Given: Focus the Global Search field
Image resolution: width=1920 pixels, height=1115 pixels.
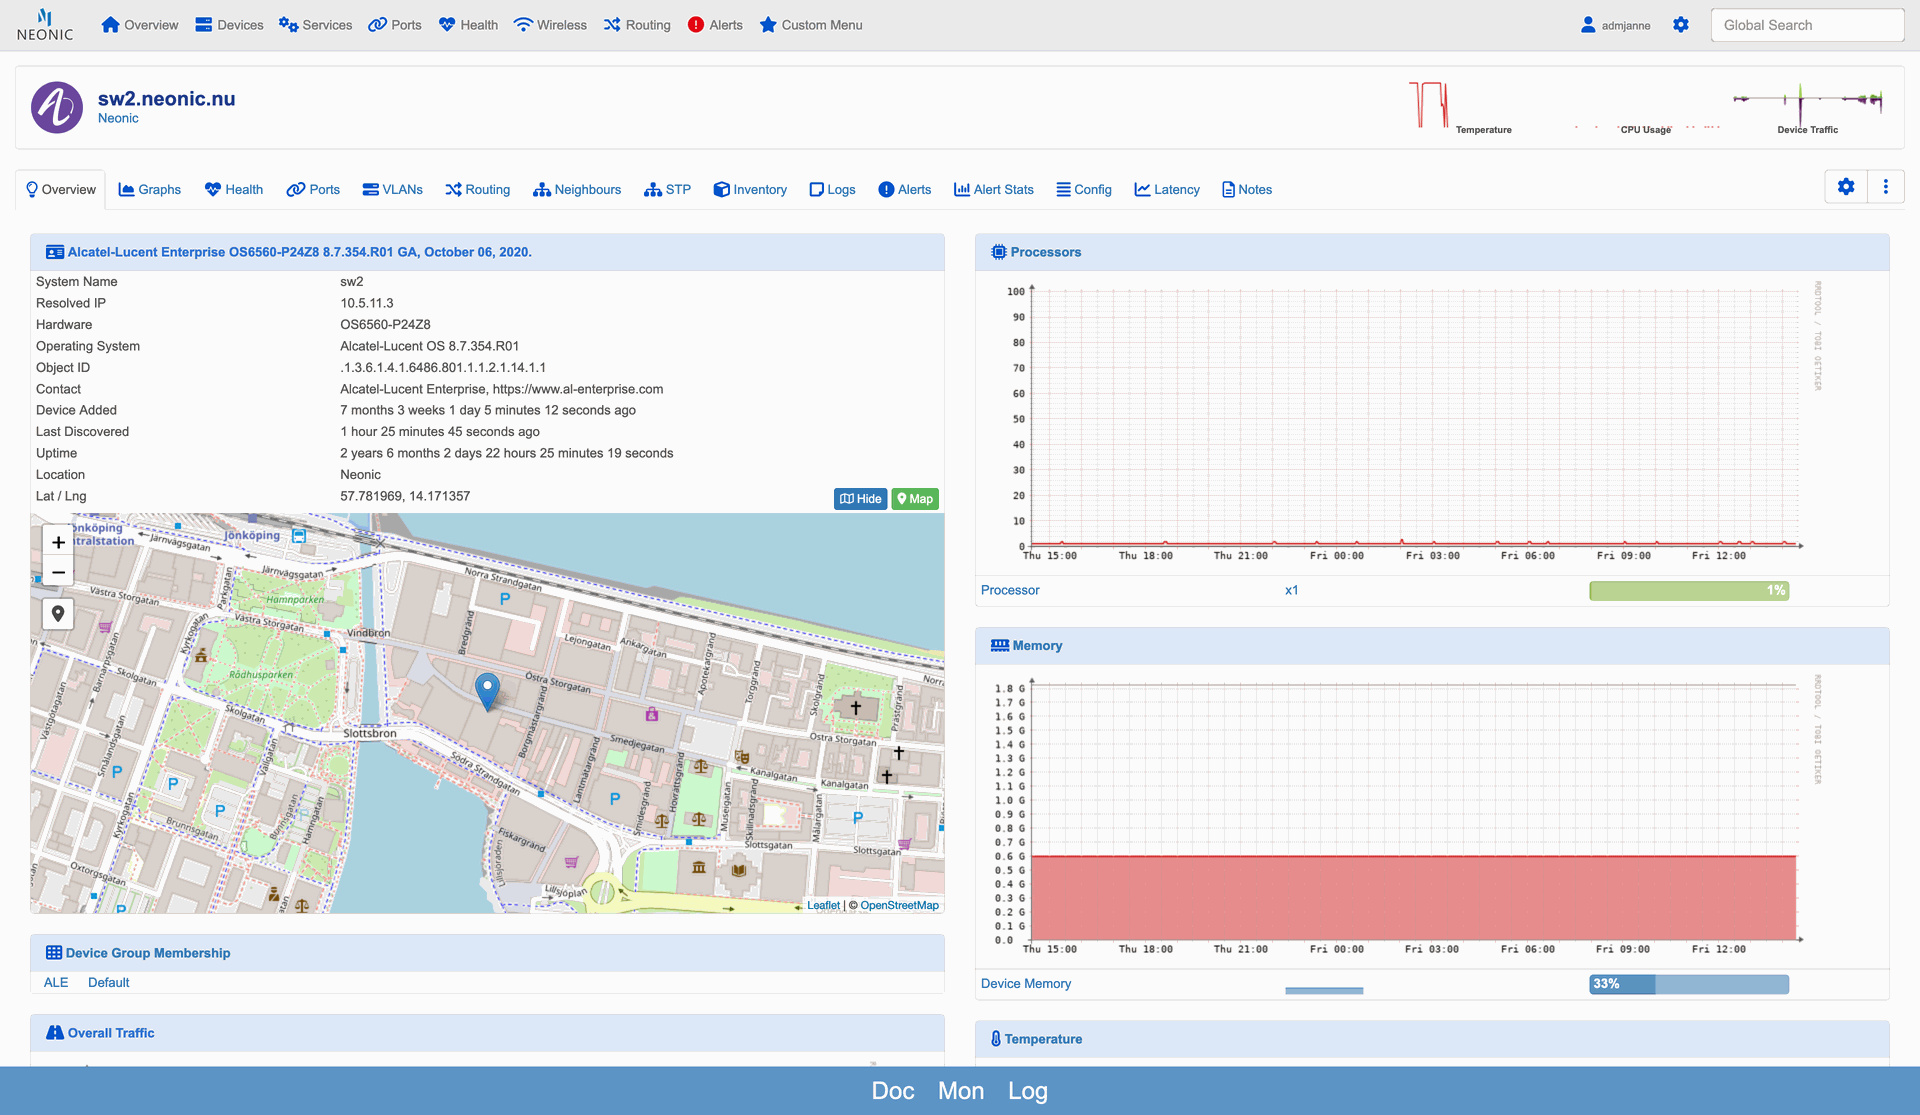Looking at the screenshot, I should [x=1807, y=25].
